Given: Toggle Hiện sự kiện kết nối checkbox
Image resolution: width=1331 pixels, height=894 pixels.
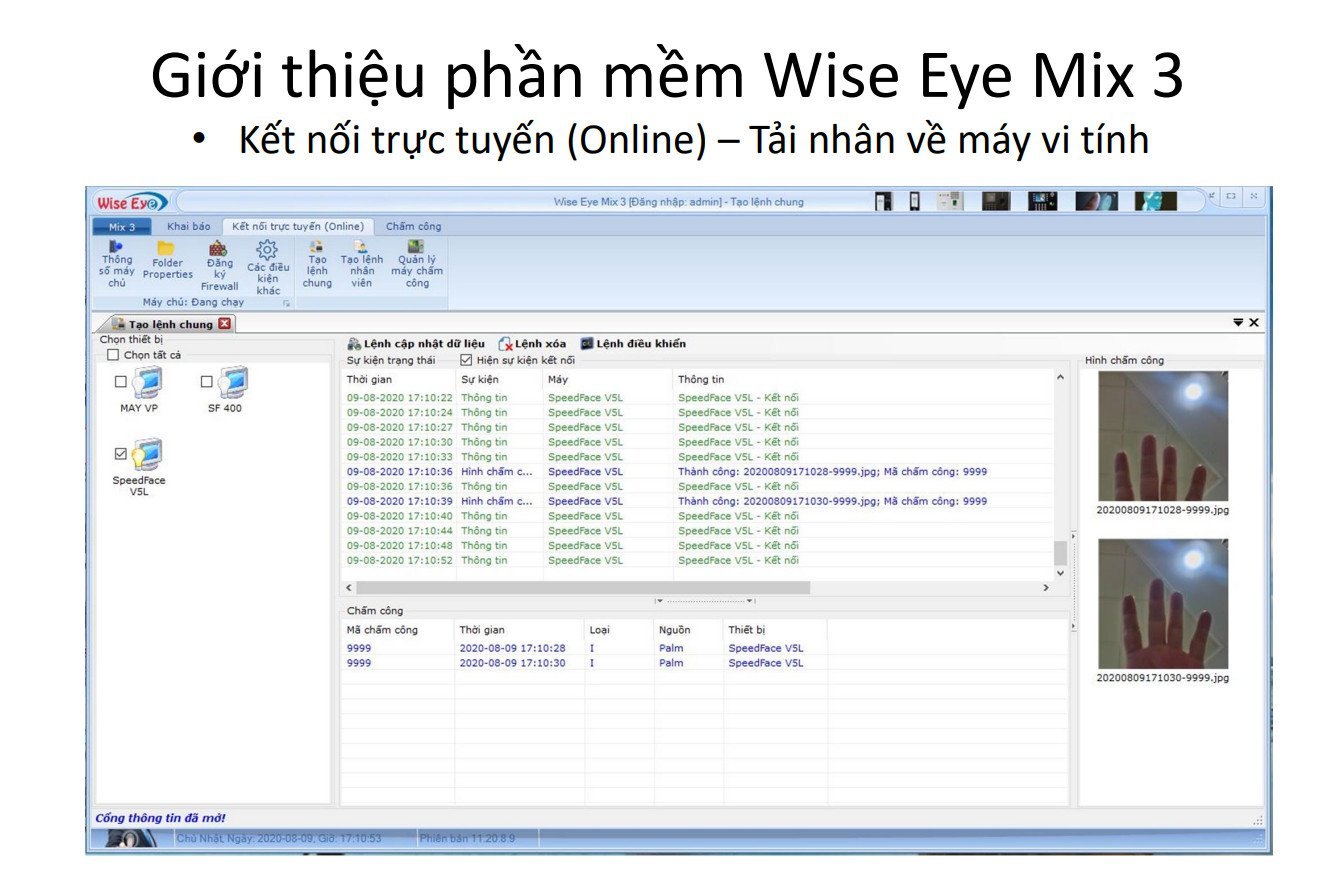Looking at the screenshot, I should (466, 360).
